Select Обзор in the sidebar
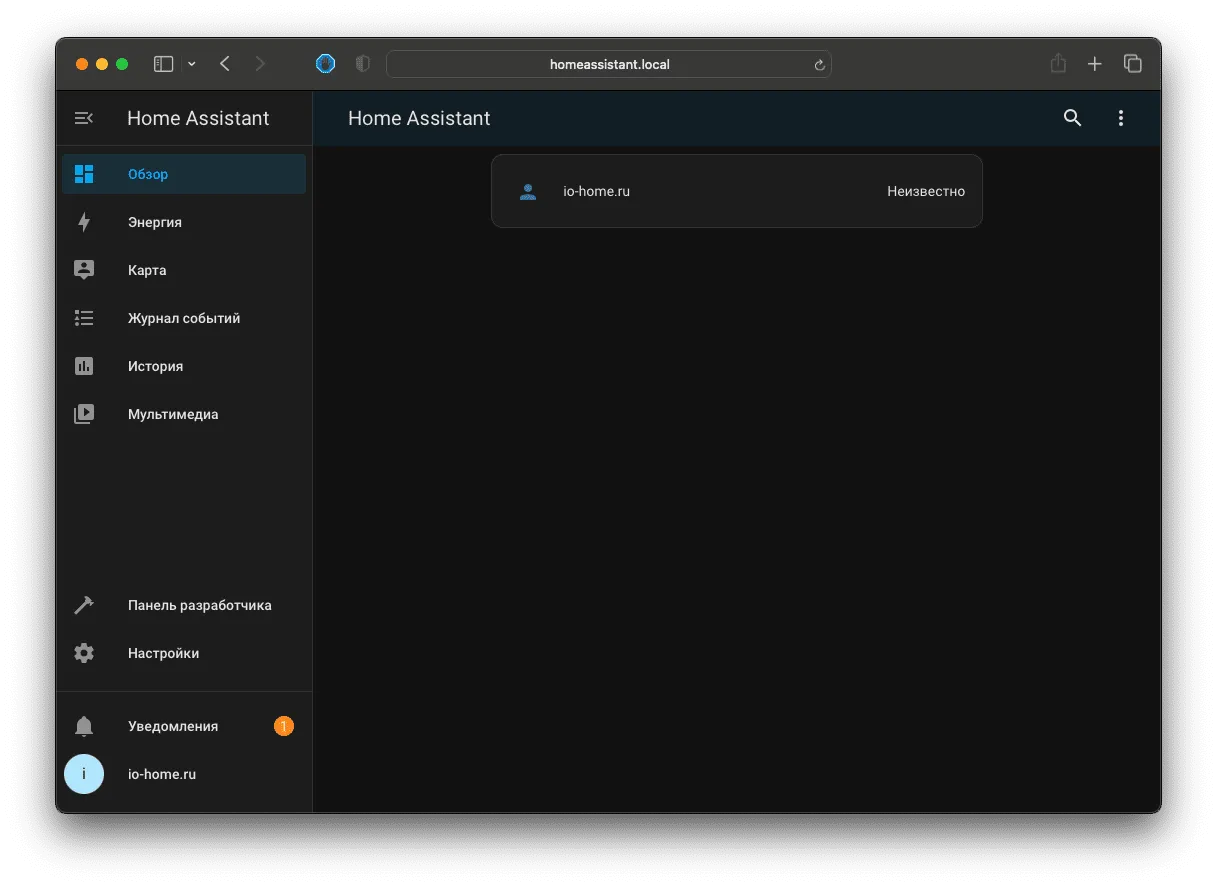Viewport: 1217px width, 887px height. tap(184, 174)
